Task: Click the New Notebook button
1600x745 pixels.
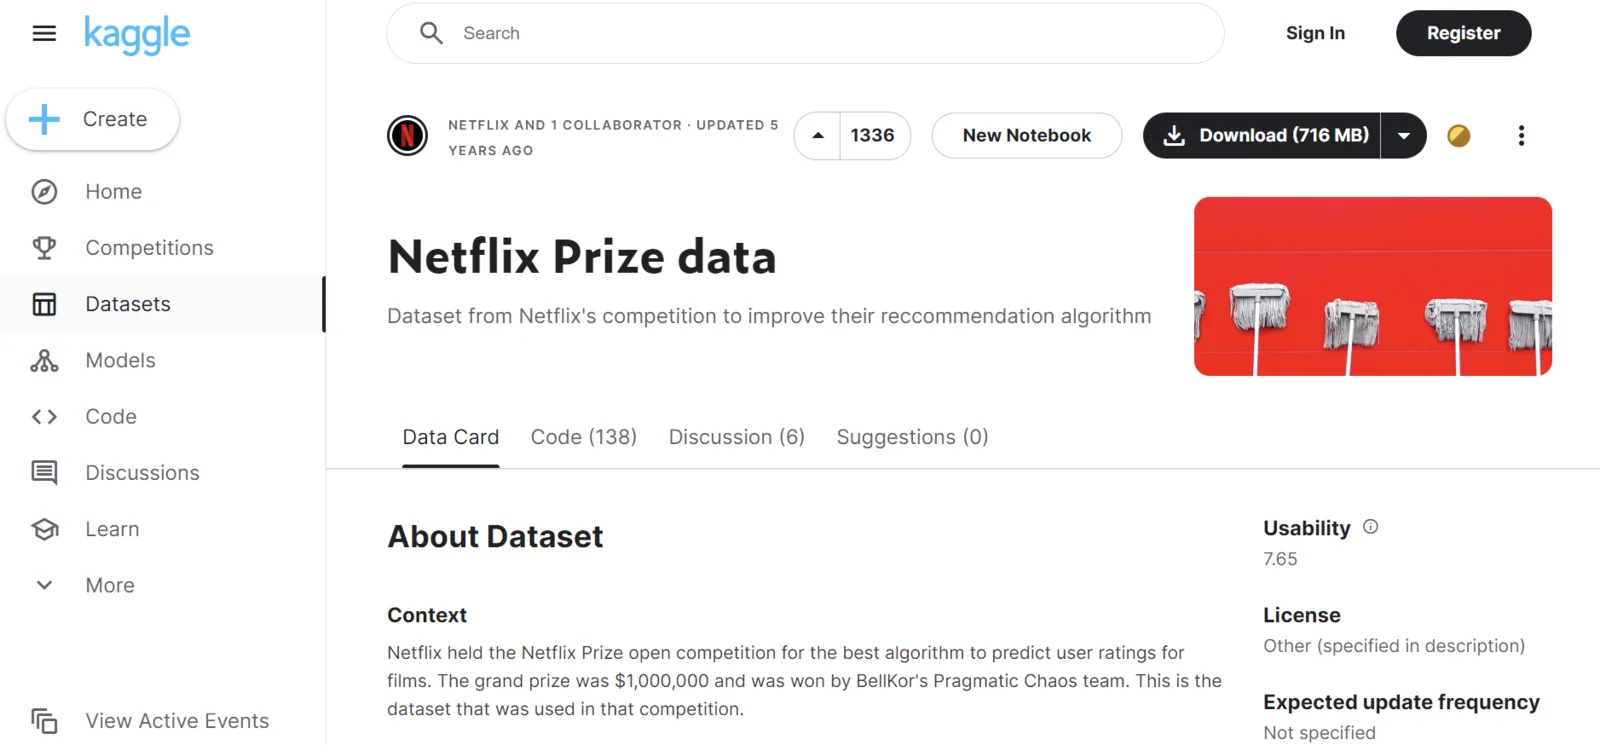Action: coord(1027,136)
